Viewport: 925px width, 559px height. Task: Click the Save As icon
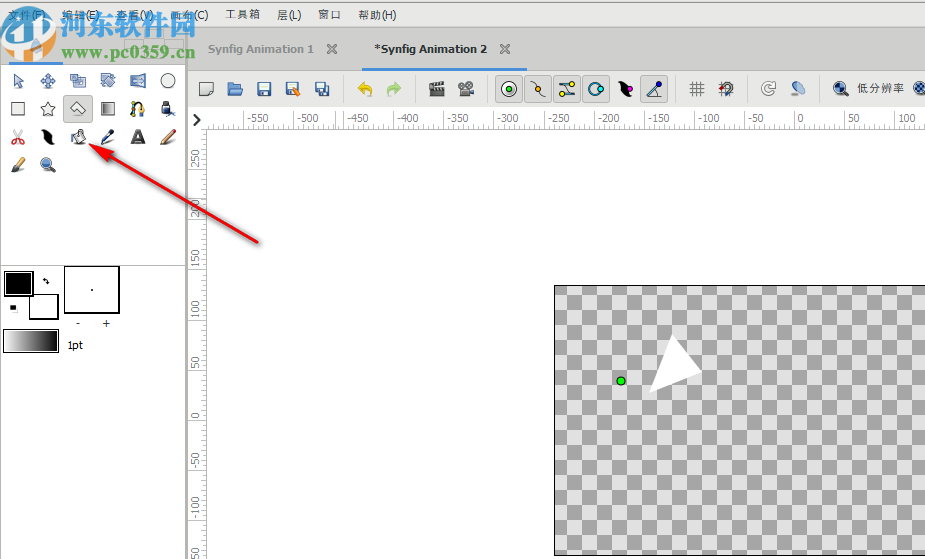pos(293,89)
